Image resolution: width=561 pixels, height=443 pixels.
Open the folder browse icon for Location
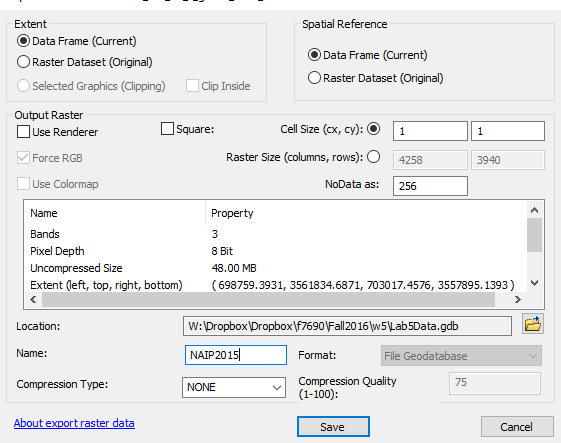[x=533, y=324]
